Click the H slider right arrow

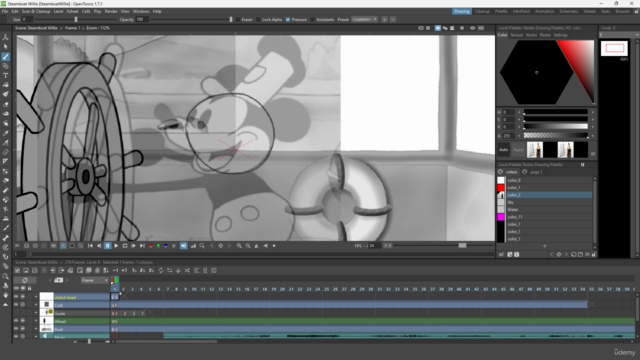coord(593,112)
